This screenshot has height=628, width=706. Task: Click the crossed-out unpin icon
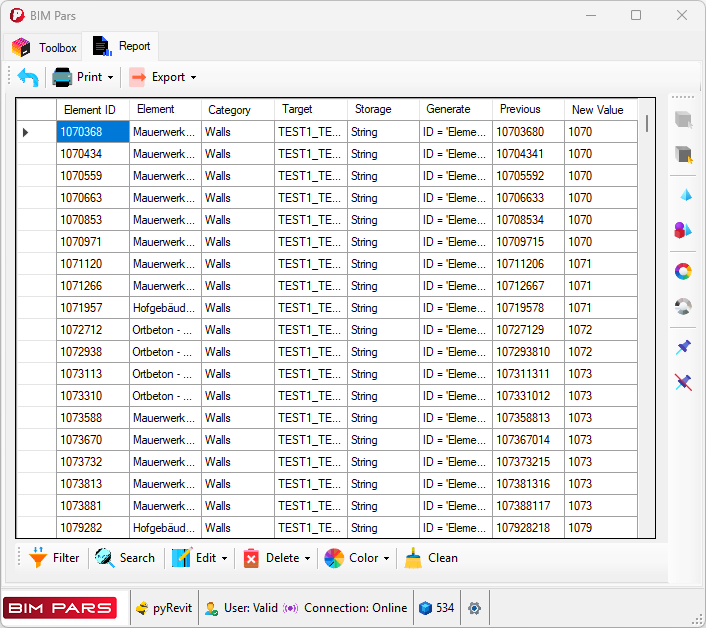[684, 382]
